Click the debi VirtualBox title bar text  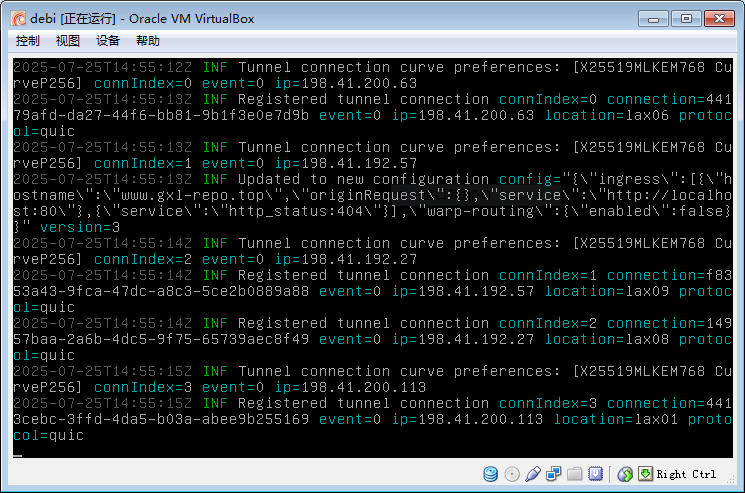click(138, 18)
